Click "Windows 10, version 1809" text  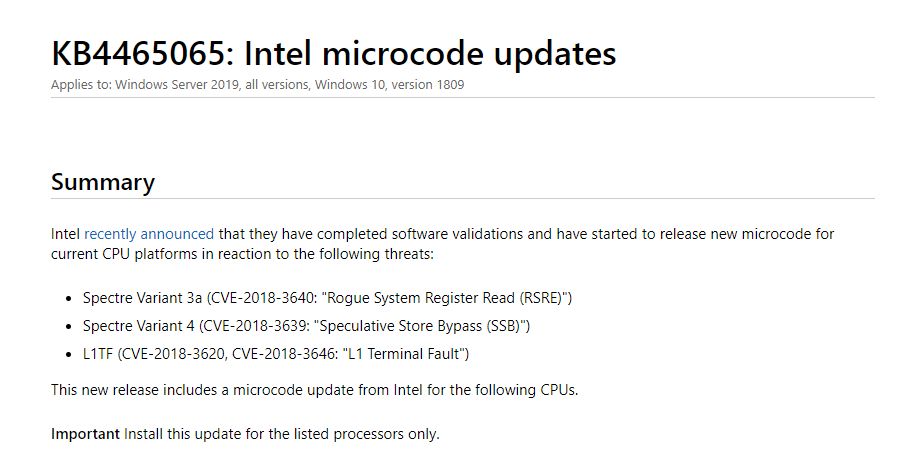point(389,85)
